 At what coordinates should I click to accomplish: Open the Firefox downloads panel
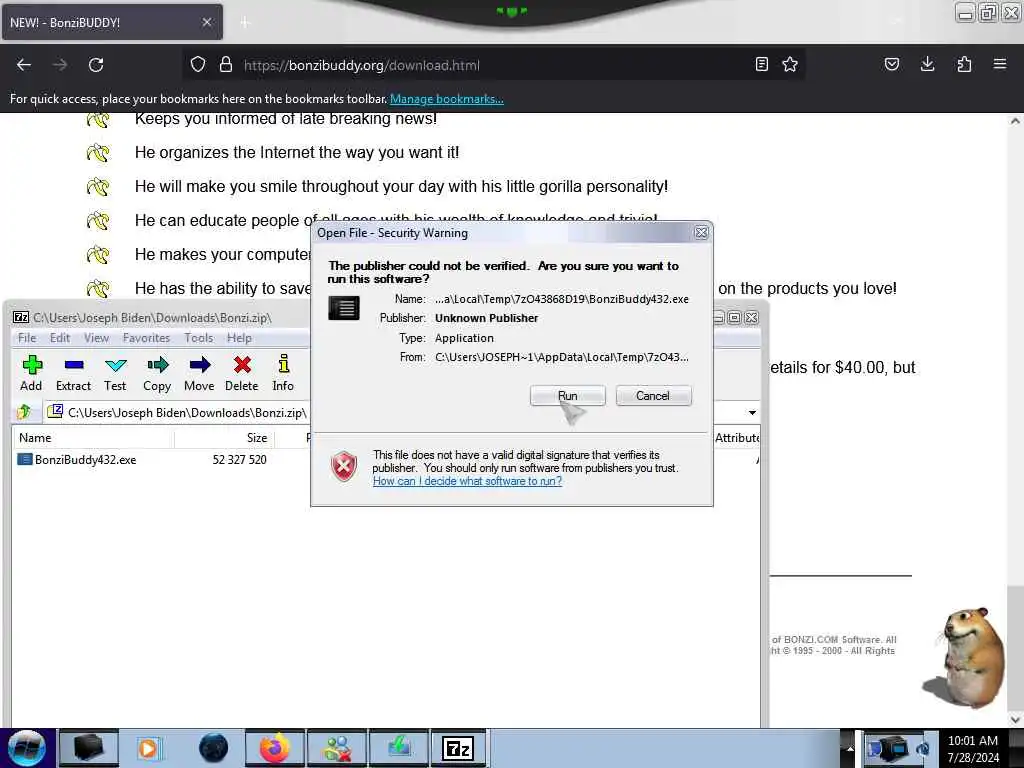[927, 65]
